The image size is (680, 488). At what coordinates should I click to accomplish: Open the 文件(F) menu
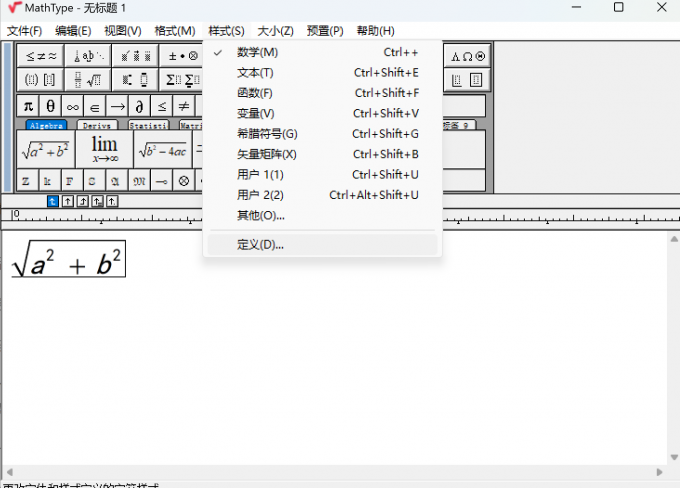(24, 31)
